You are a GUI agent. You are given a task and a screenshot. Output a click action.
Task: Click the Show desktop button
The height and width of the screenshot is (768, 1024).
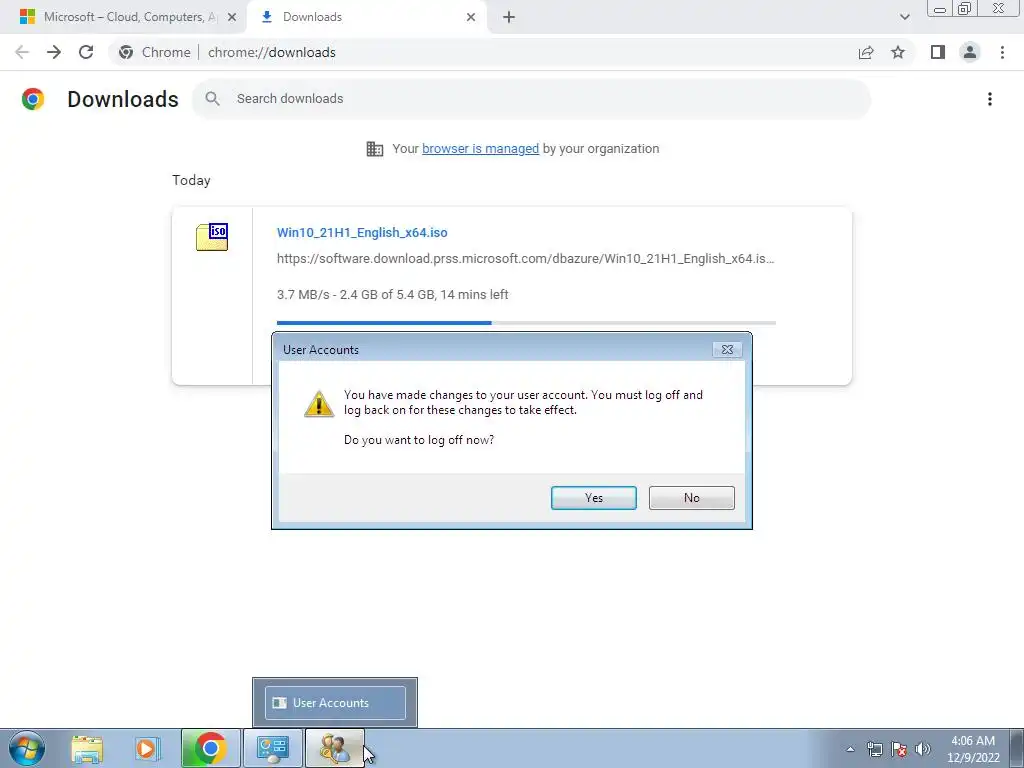[1017, 748]
